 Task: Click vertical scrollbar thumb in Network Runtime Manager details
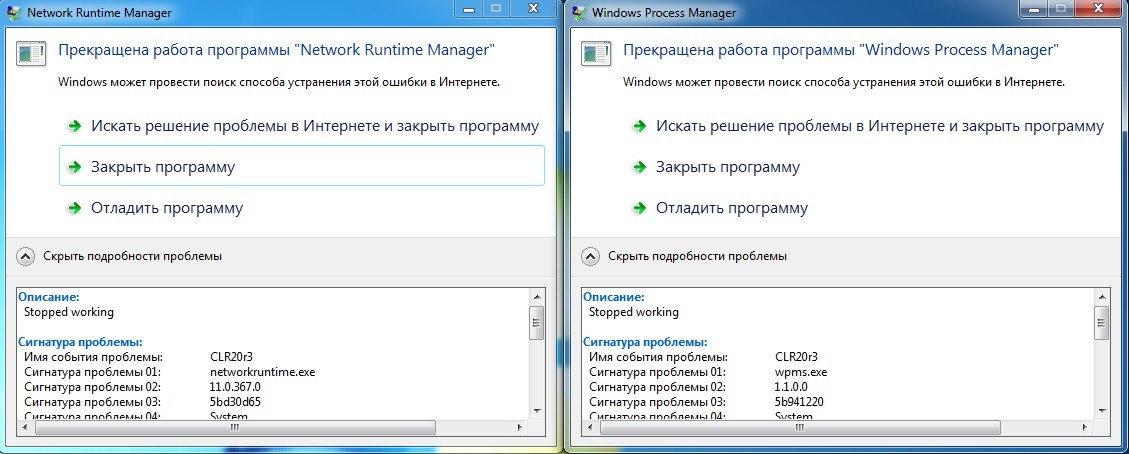[536, 322]
